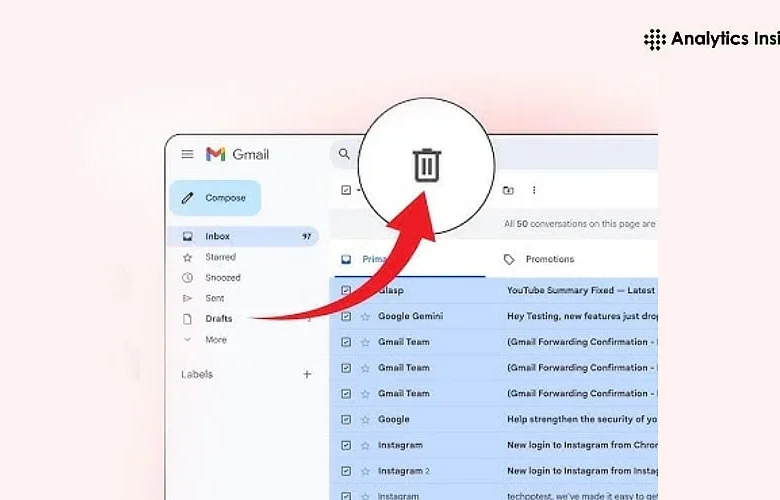Switch to the Promotions tab

(550, 259)
